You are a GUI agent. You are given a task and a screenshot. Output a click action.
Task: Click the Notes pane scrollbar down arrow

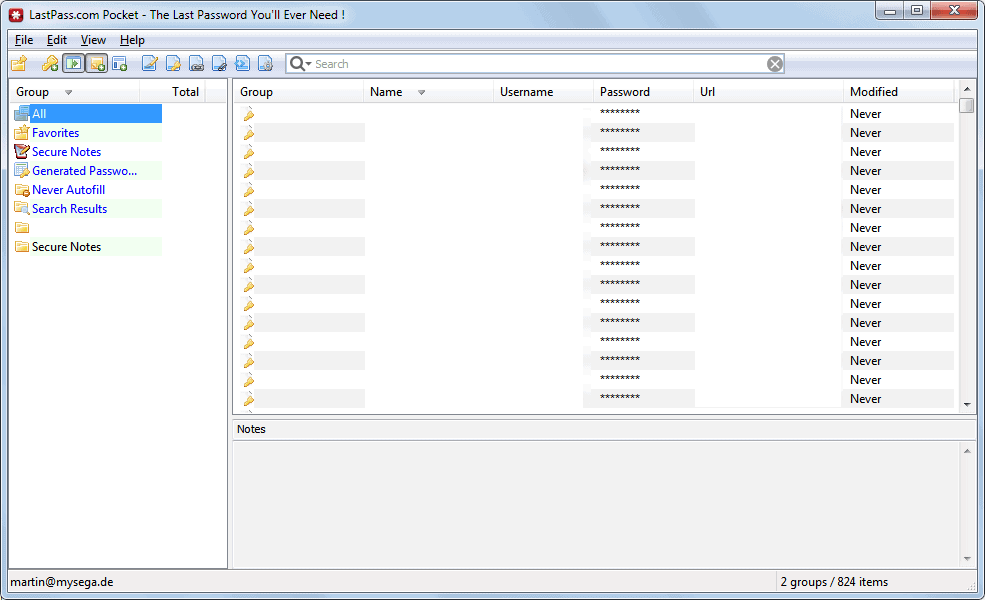(x=967, y=559)
